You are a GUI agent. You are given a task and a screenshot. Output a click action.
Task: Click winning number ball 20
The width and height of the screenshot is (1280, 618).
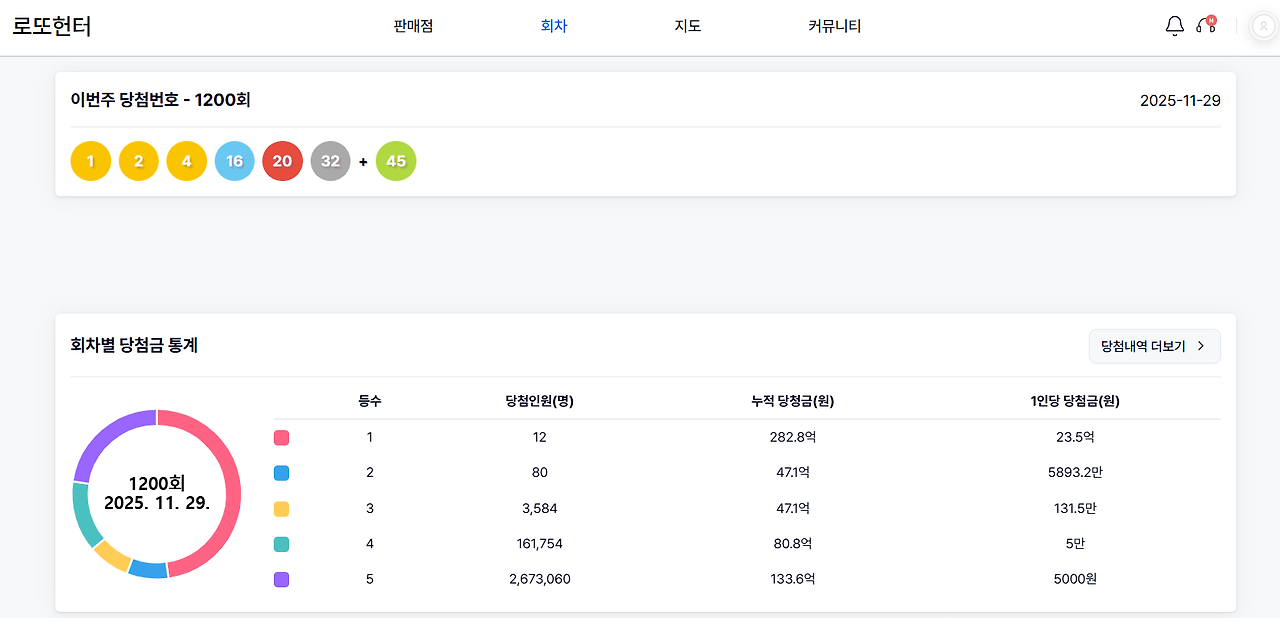point(283,161)
